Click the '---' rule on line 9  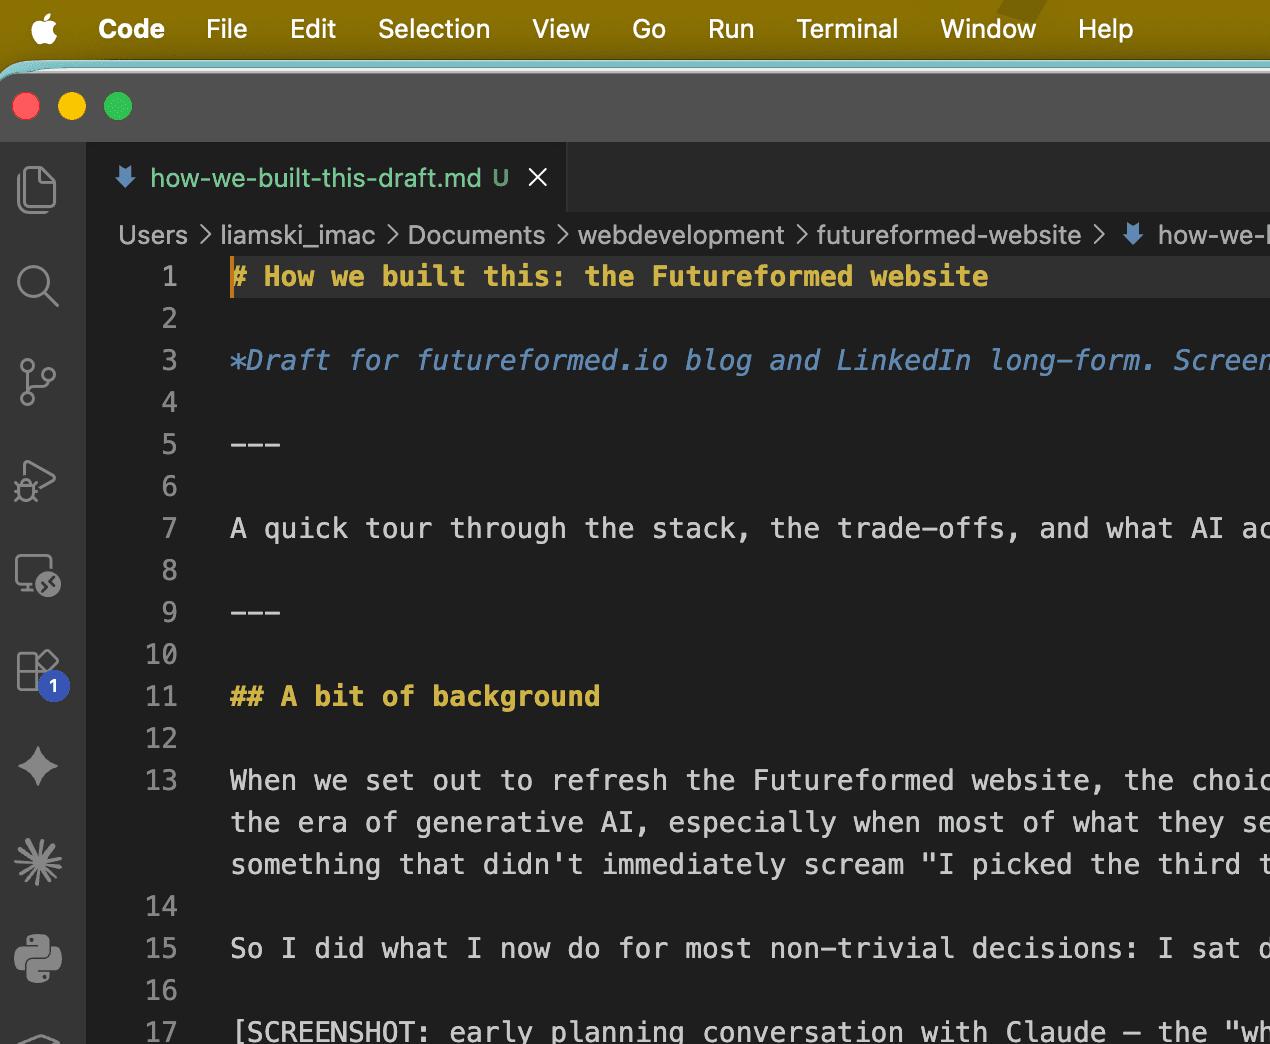[x=255, y=612]
